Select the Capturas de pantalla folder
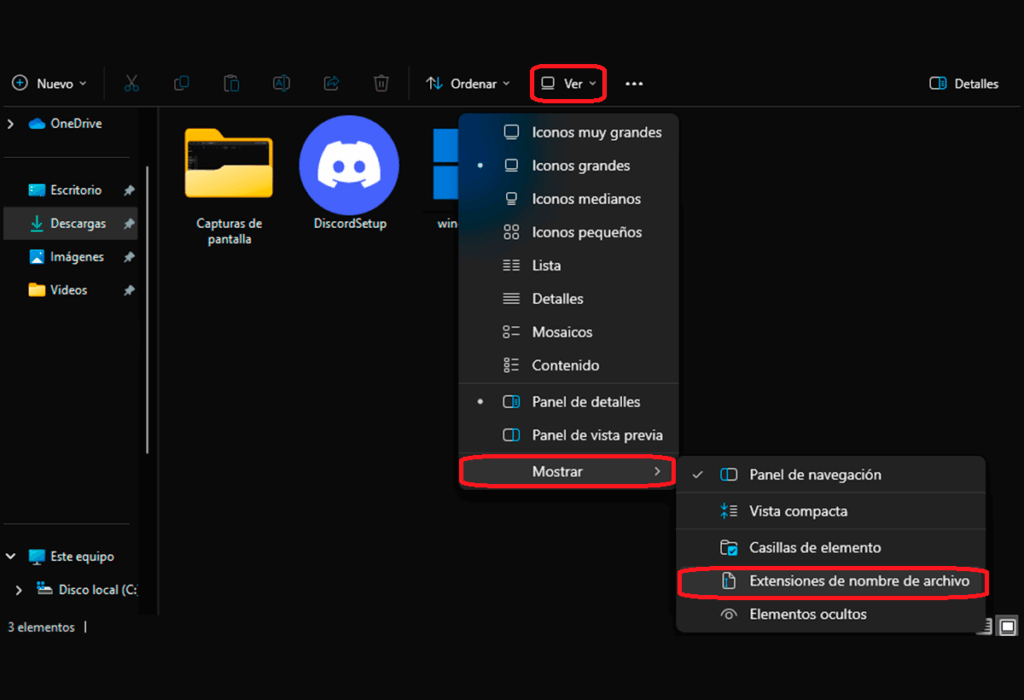Viewport: 1024px width, 700px height. 229,187
